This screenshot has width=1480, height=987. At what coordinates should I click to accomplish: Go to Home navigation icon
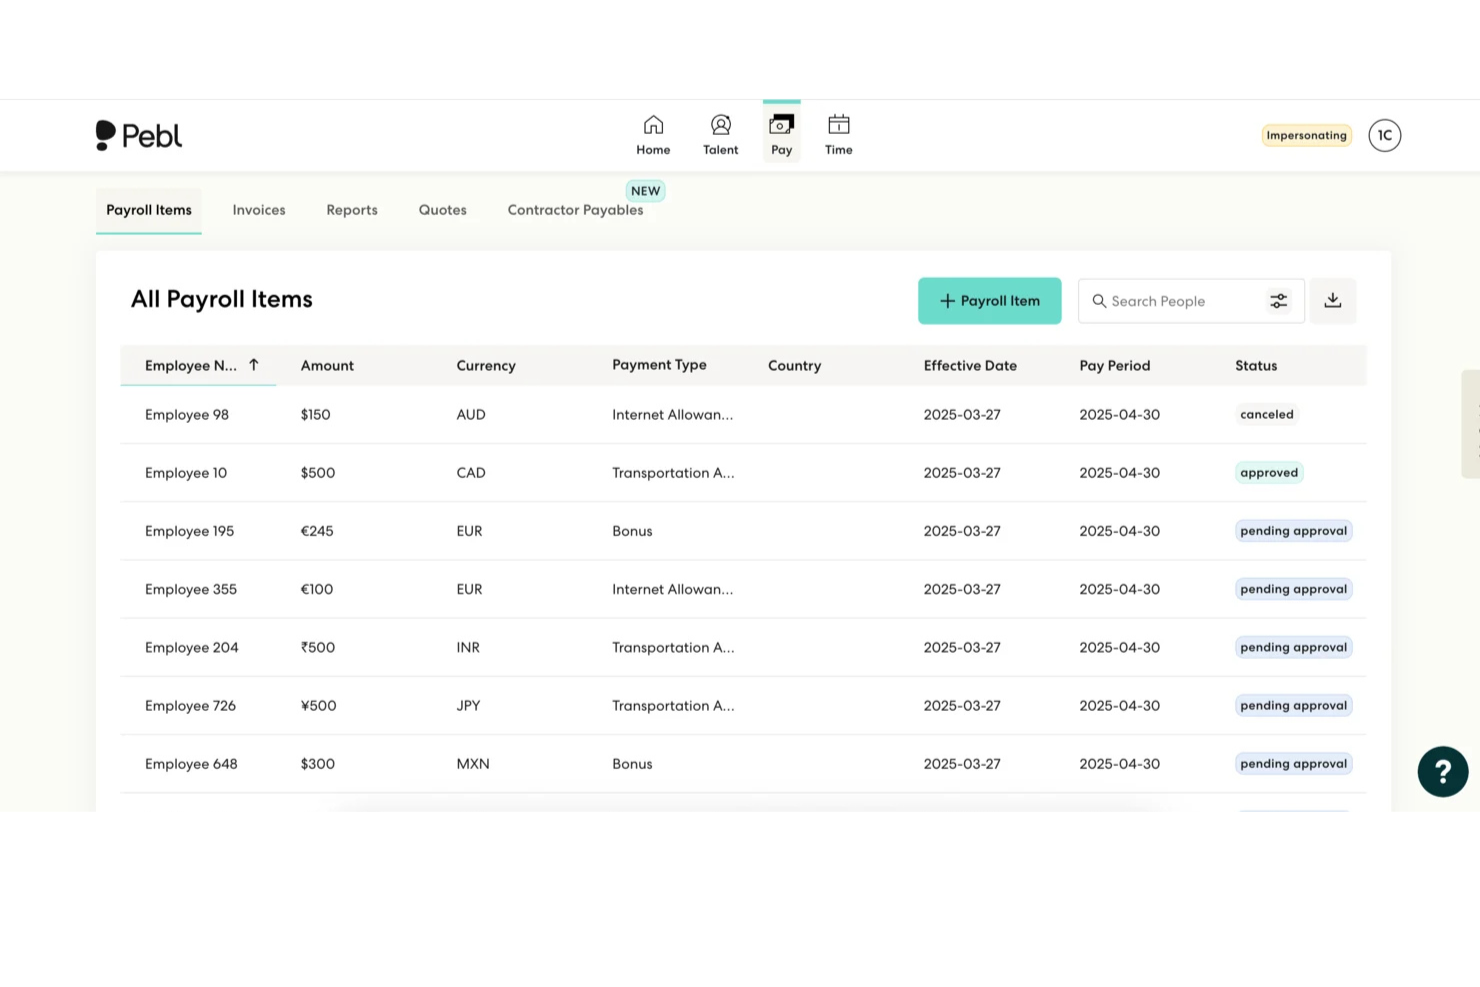(x=653, y=135)
